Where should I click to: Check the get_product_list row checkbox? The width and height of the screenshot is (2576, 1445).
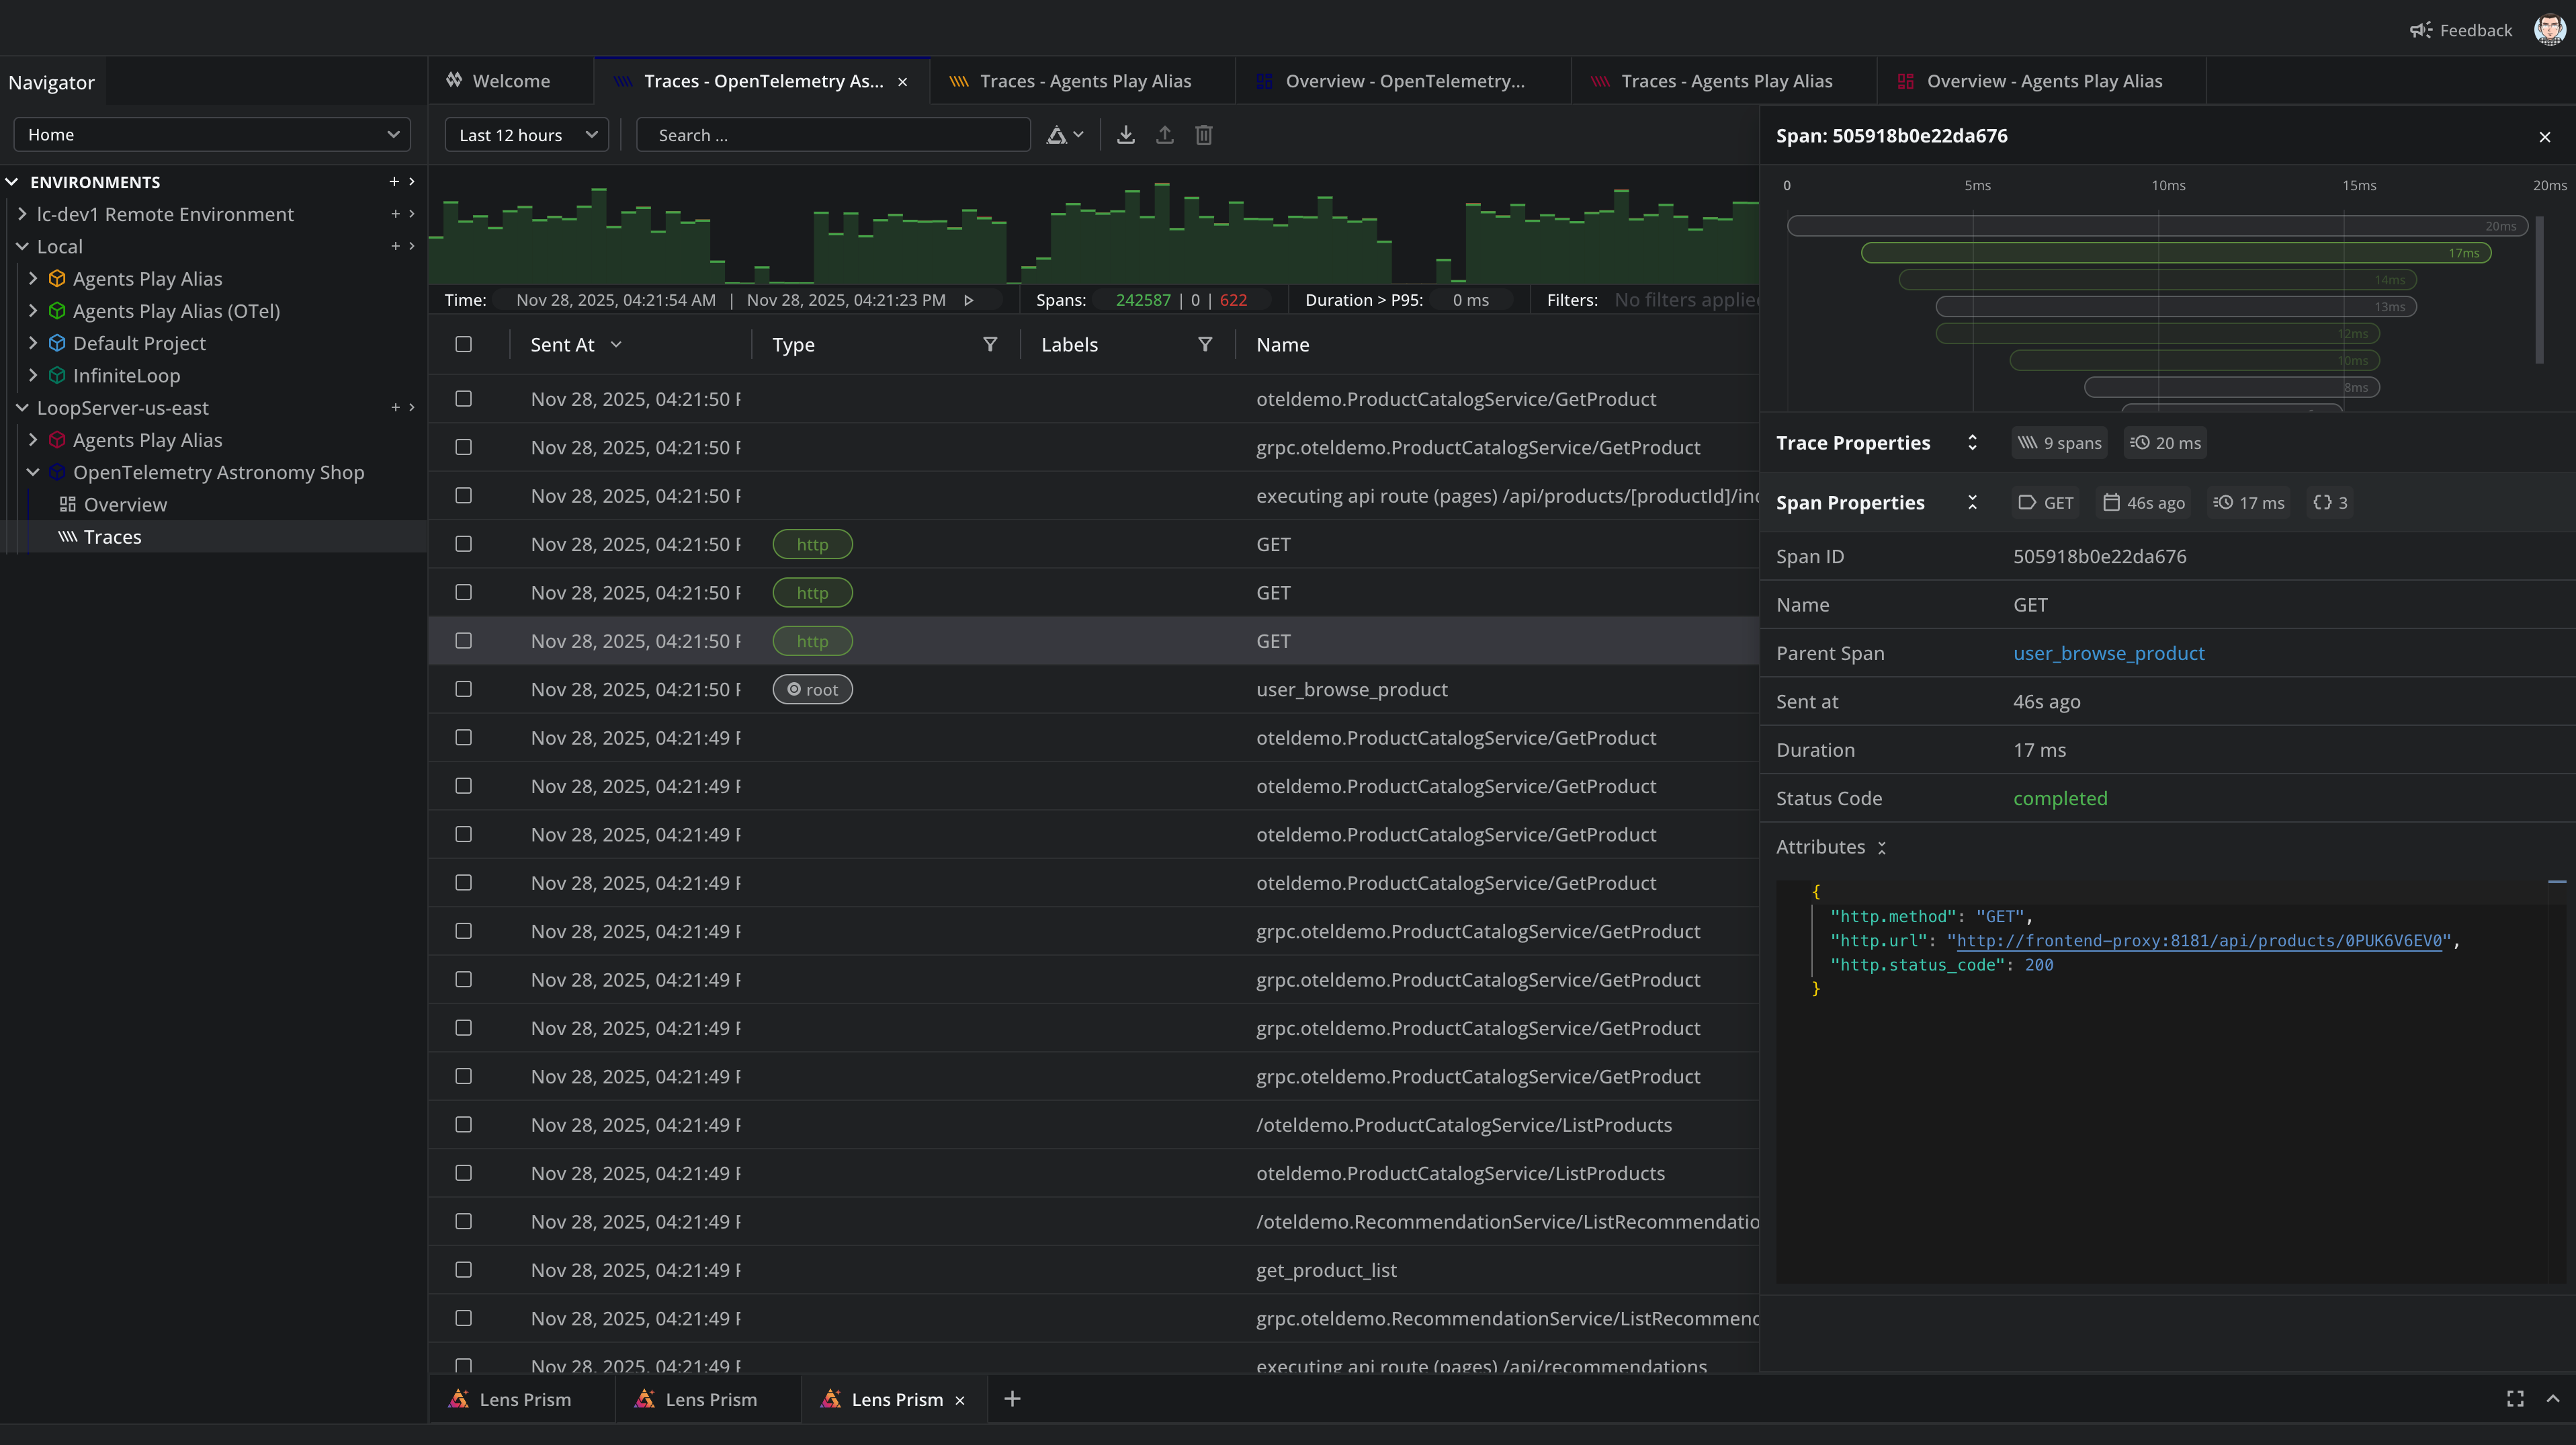coord(463,1270)
